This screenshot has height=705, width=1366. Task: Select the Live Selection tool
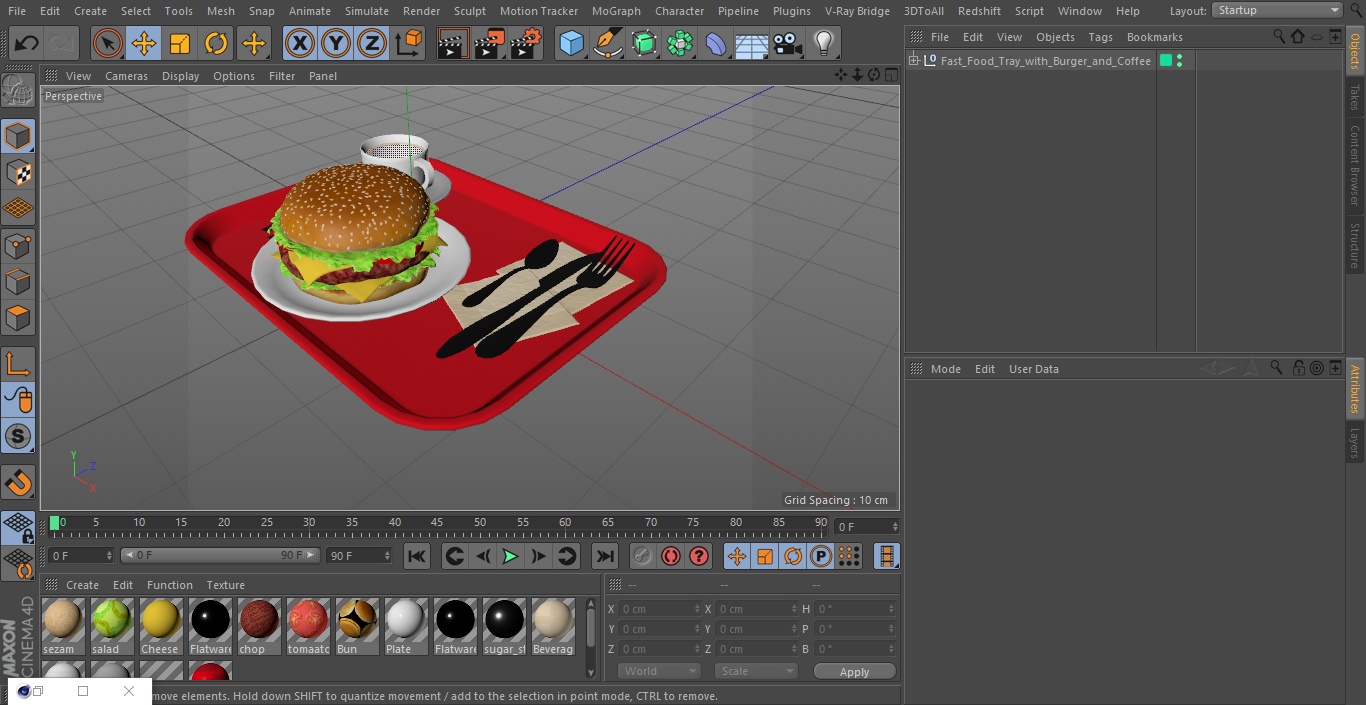pos(108,44)
